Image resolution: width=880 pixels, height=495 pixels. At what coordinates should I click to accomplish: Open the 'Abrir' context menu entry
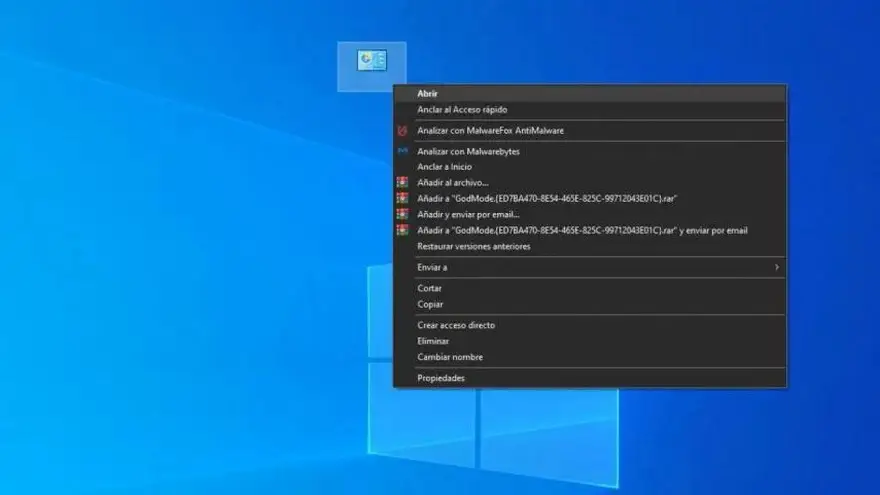pyautogui.click(x=590, y=94)
